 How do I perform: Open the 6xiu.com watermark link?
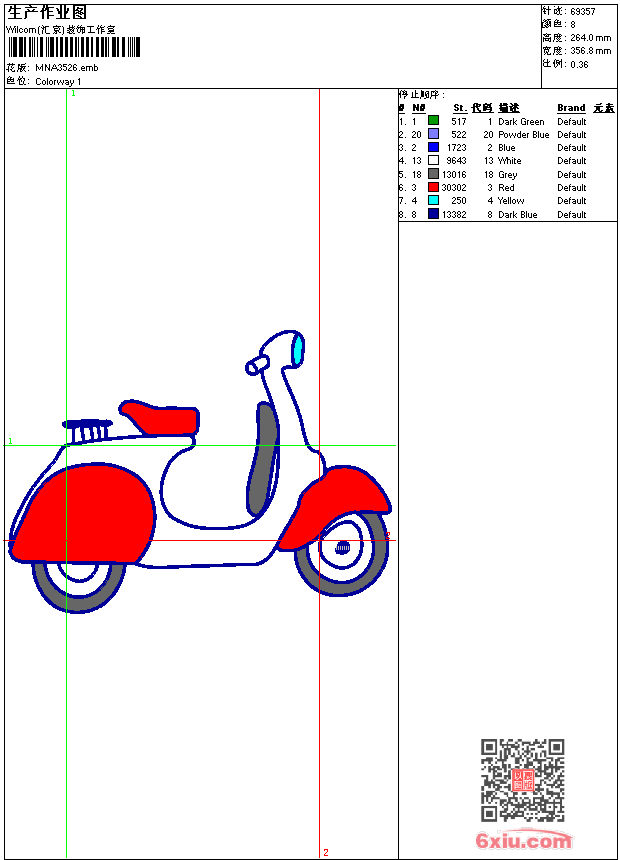click(523, 842)
